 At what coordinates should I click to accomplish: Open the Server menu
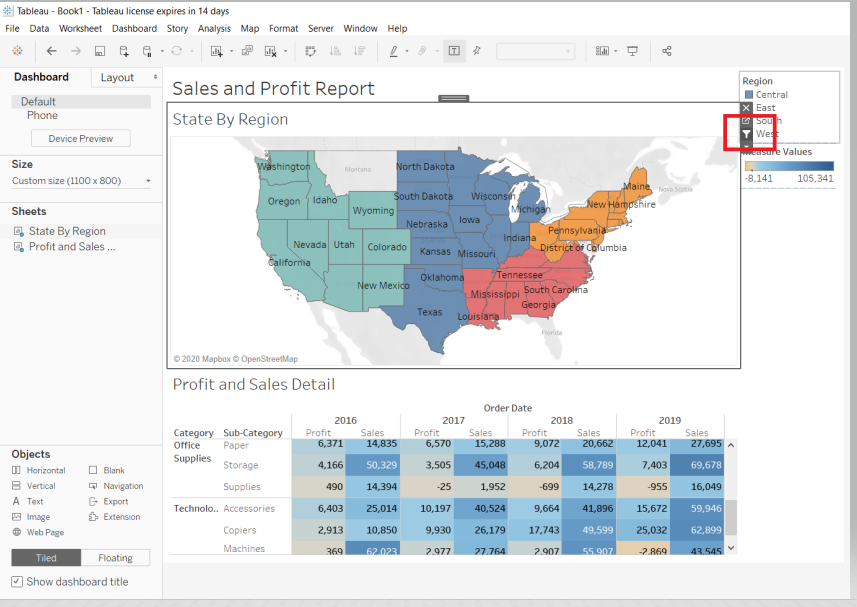[321, 28]
